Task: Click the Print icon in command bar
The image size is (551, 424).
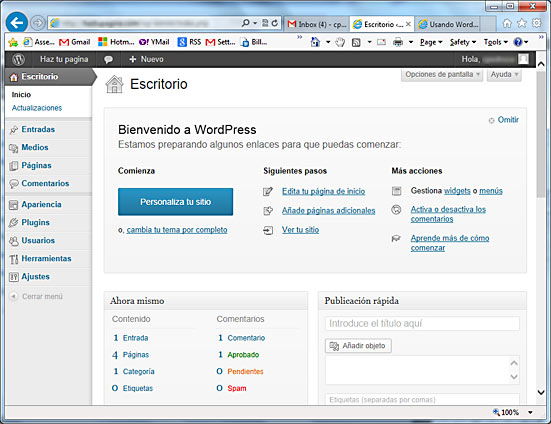Action: pos(398,43)
